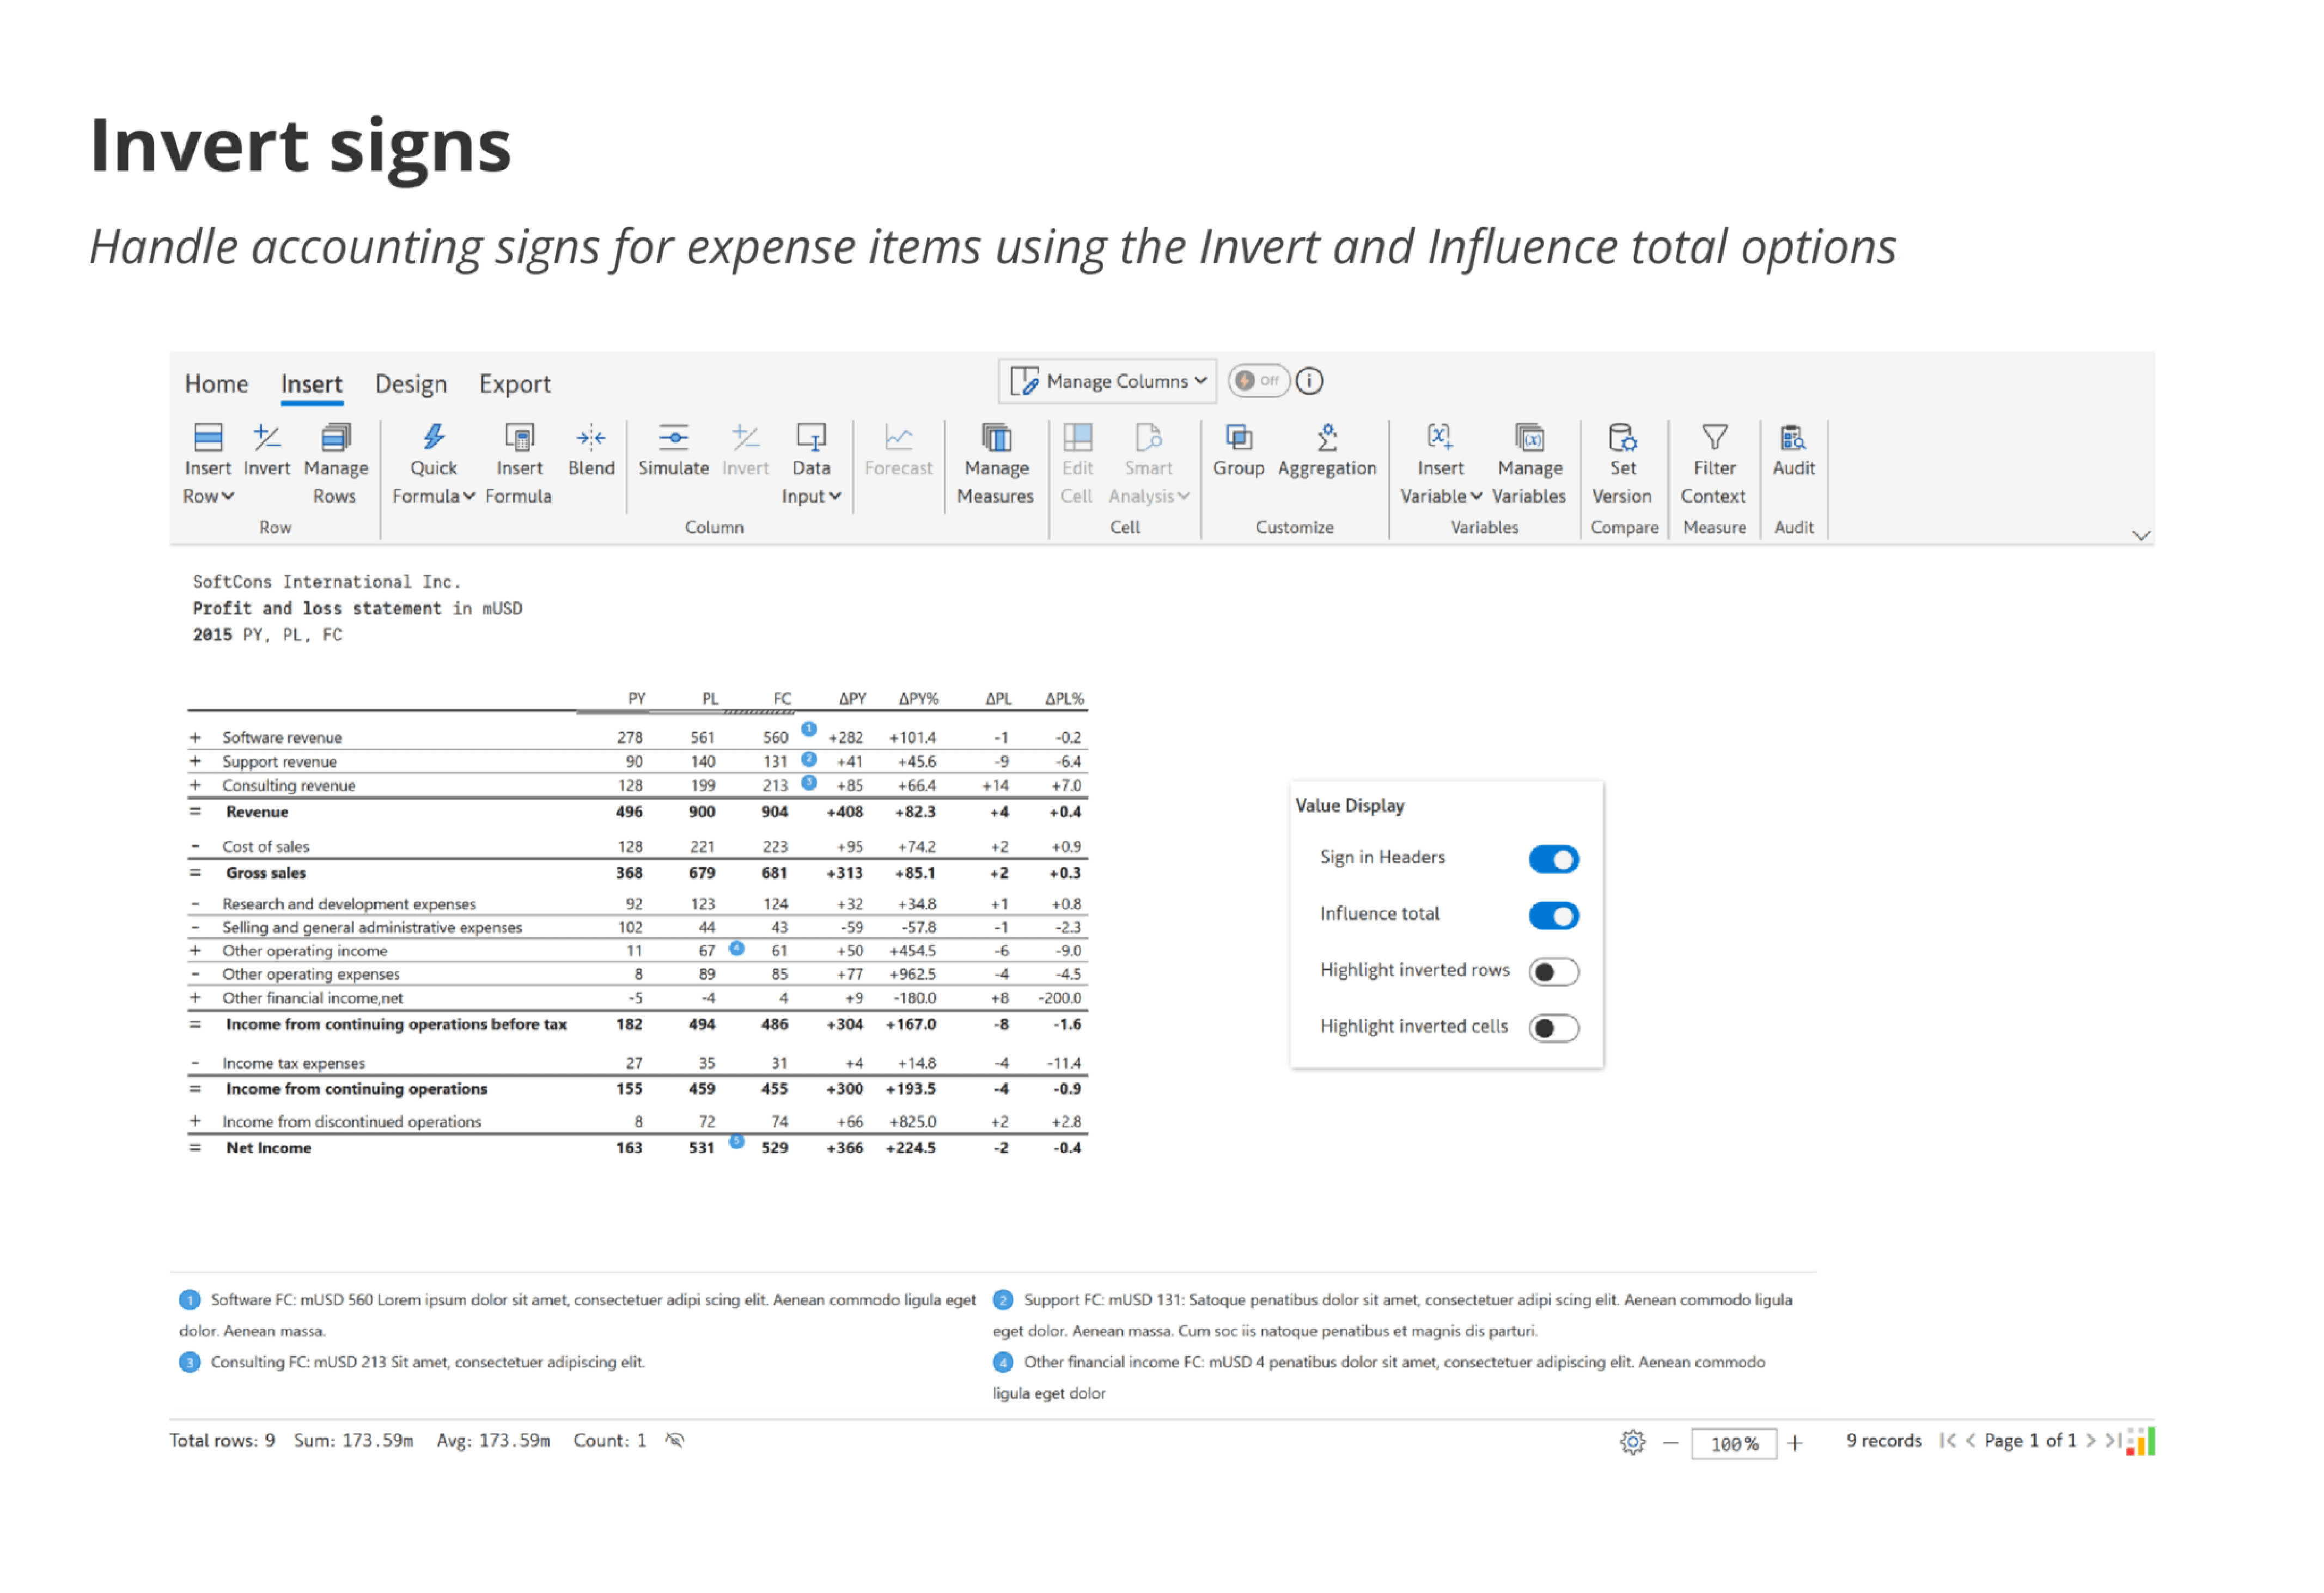Click footnote 3 Consulting FC comment

coord(413,1362)
